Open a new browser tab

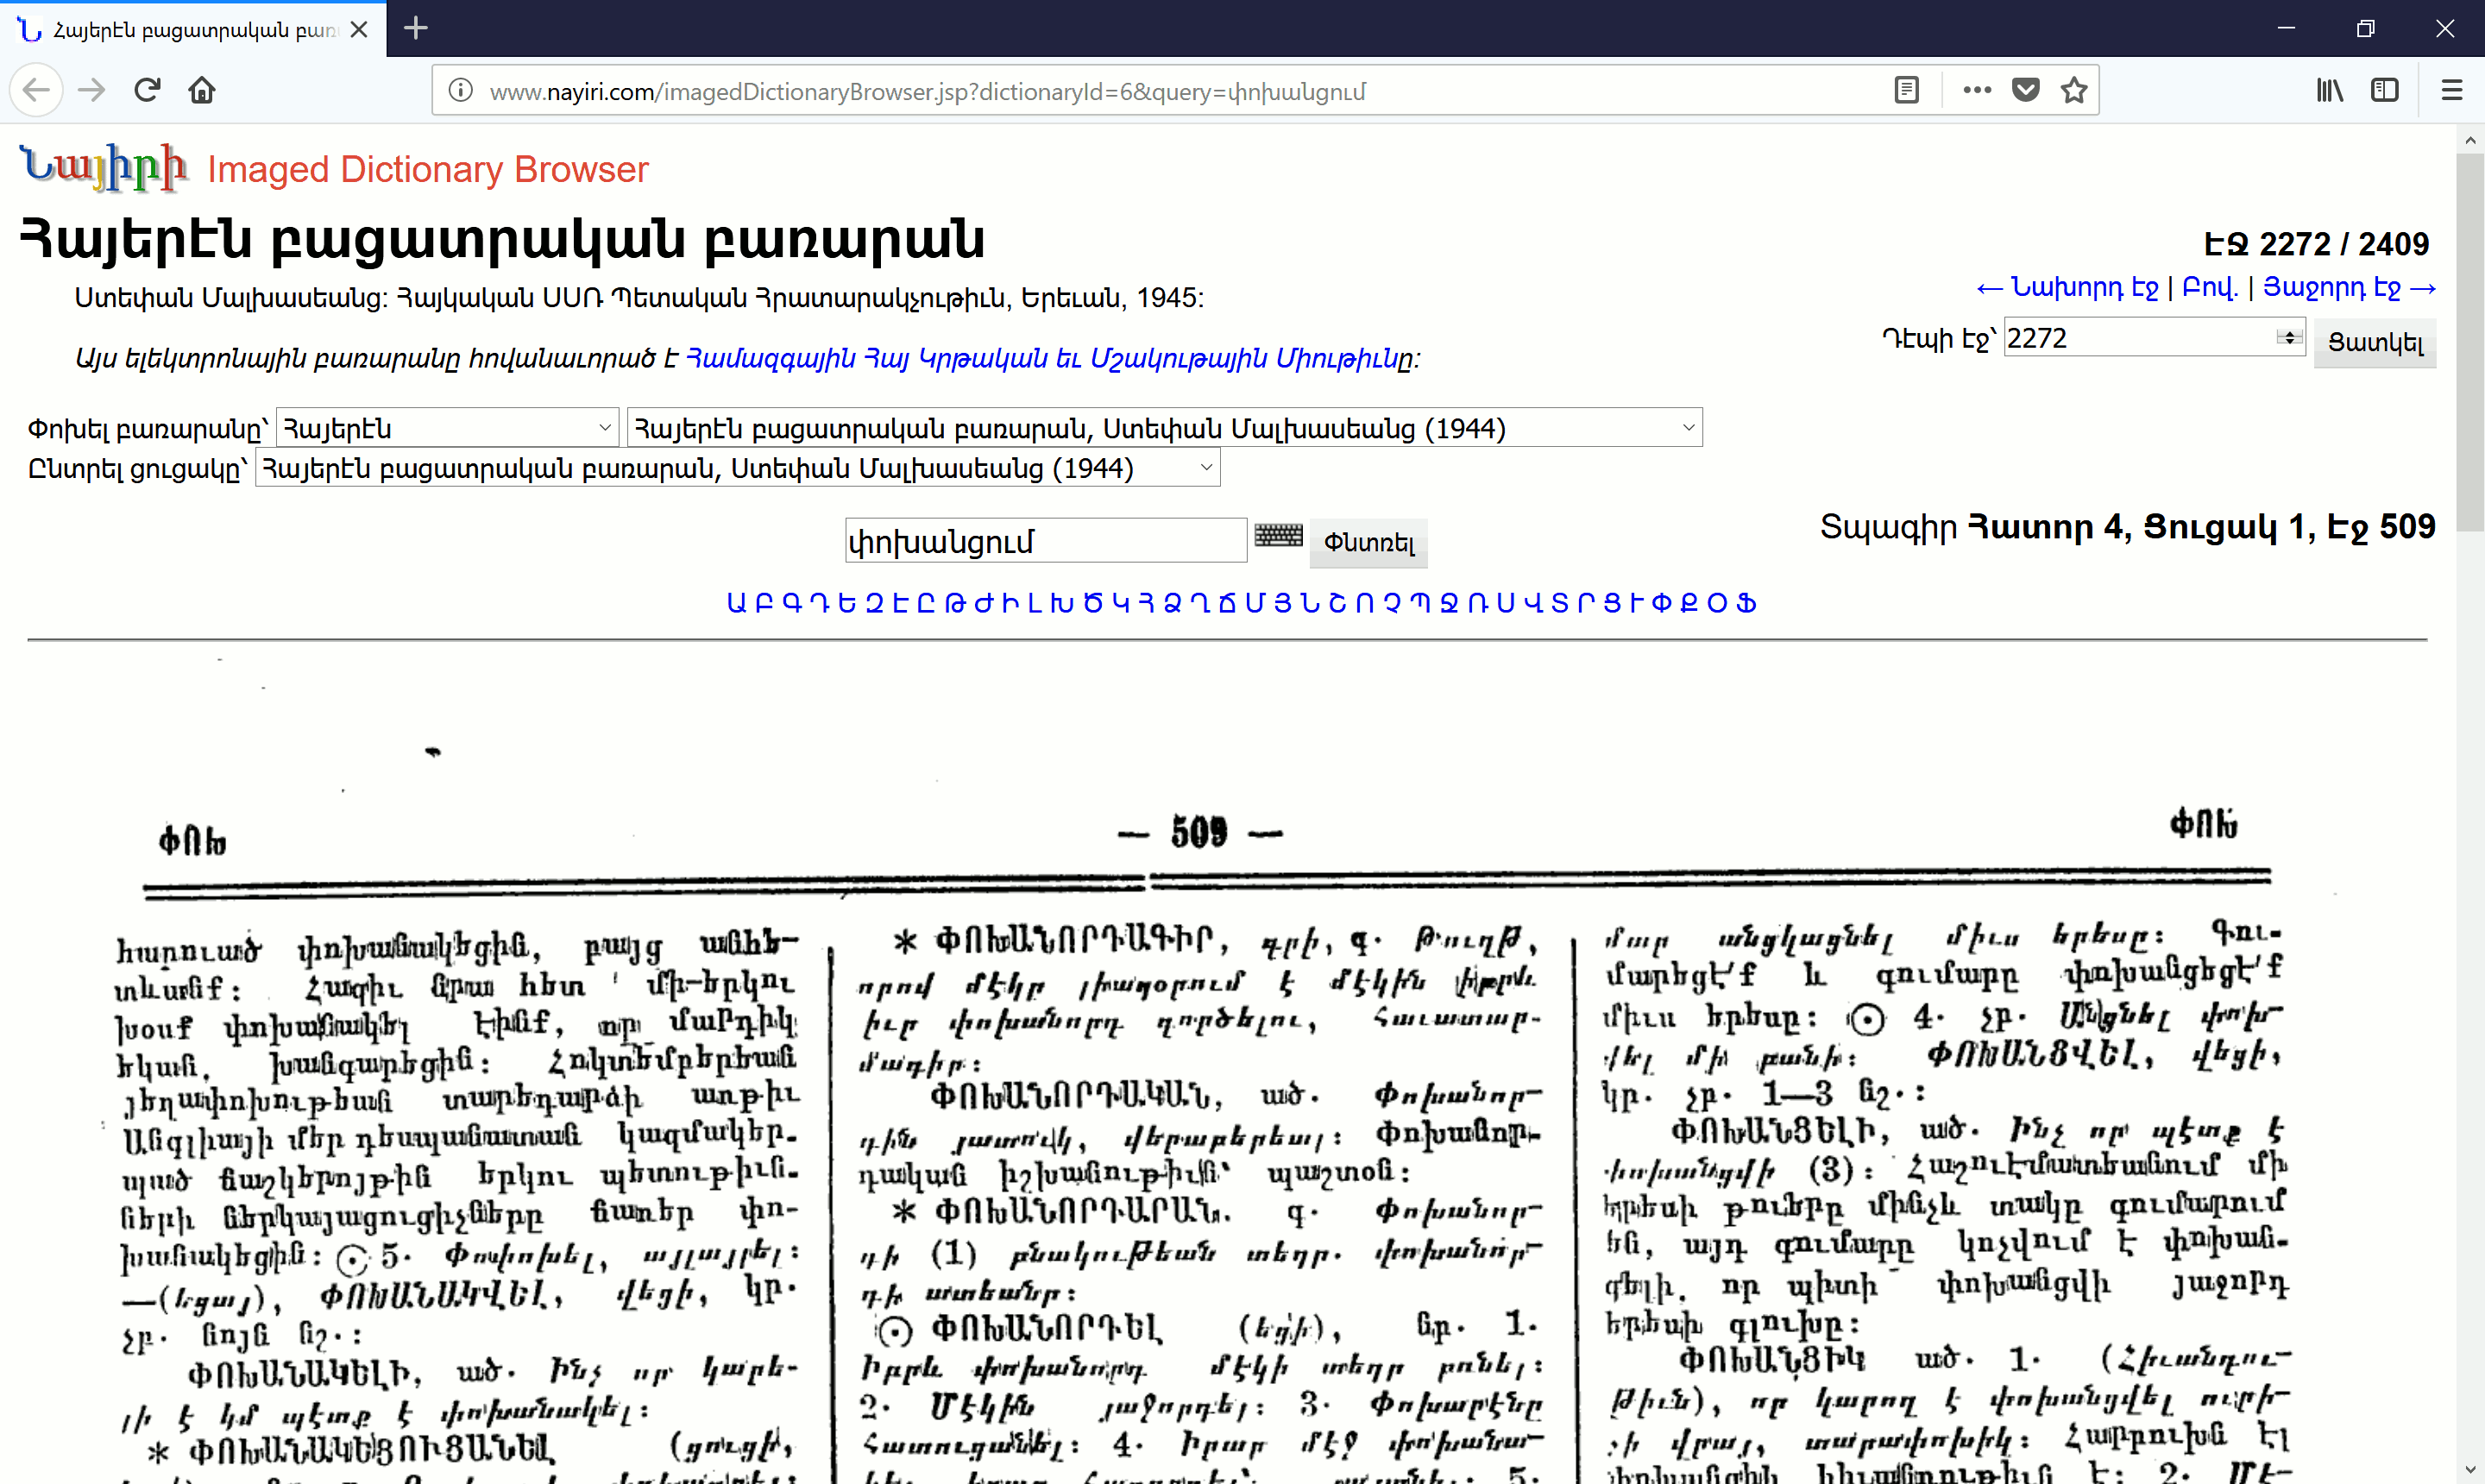[x=416, y=28]
